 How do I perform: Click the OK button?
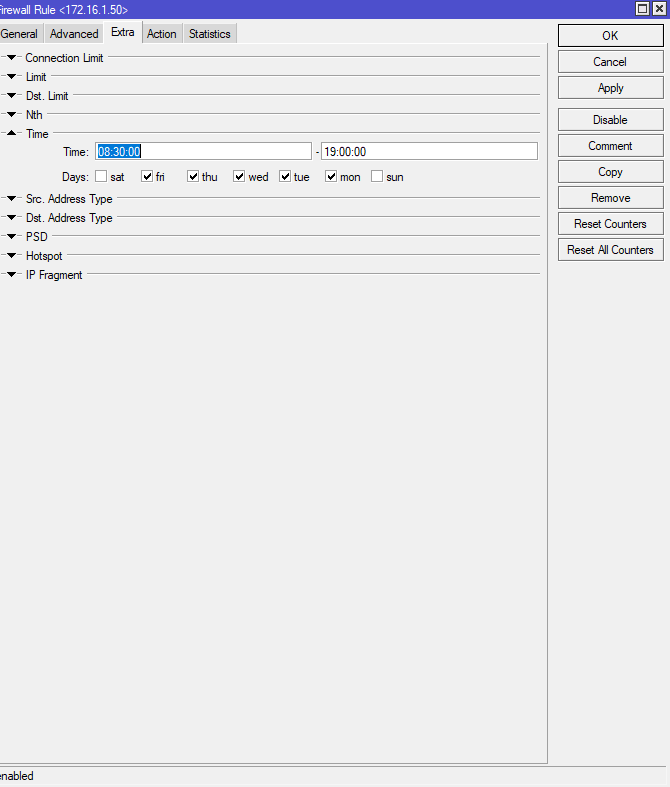pos(610,36)
